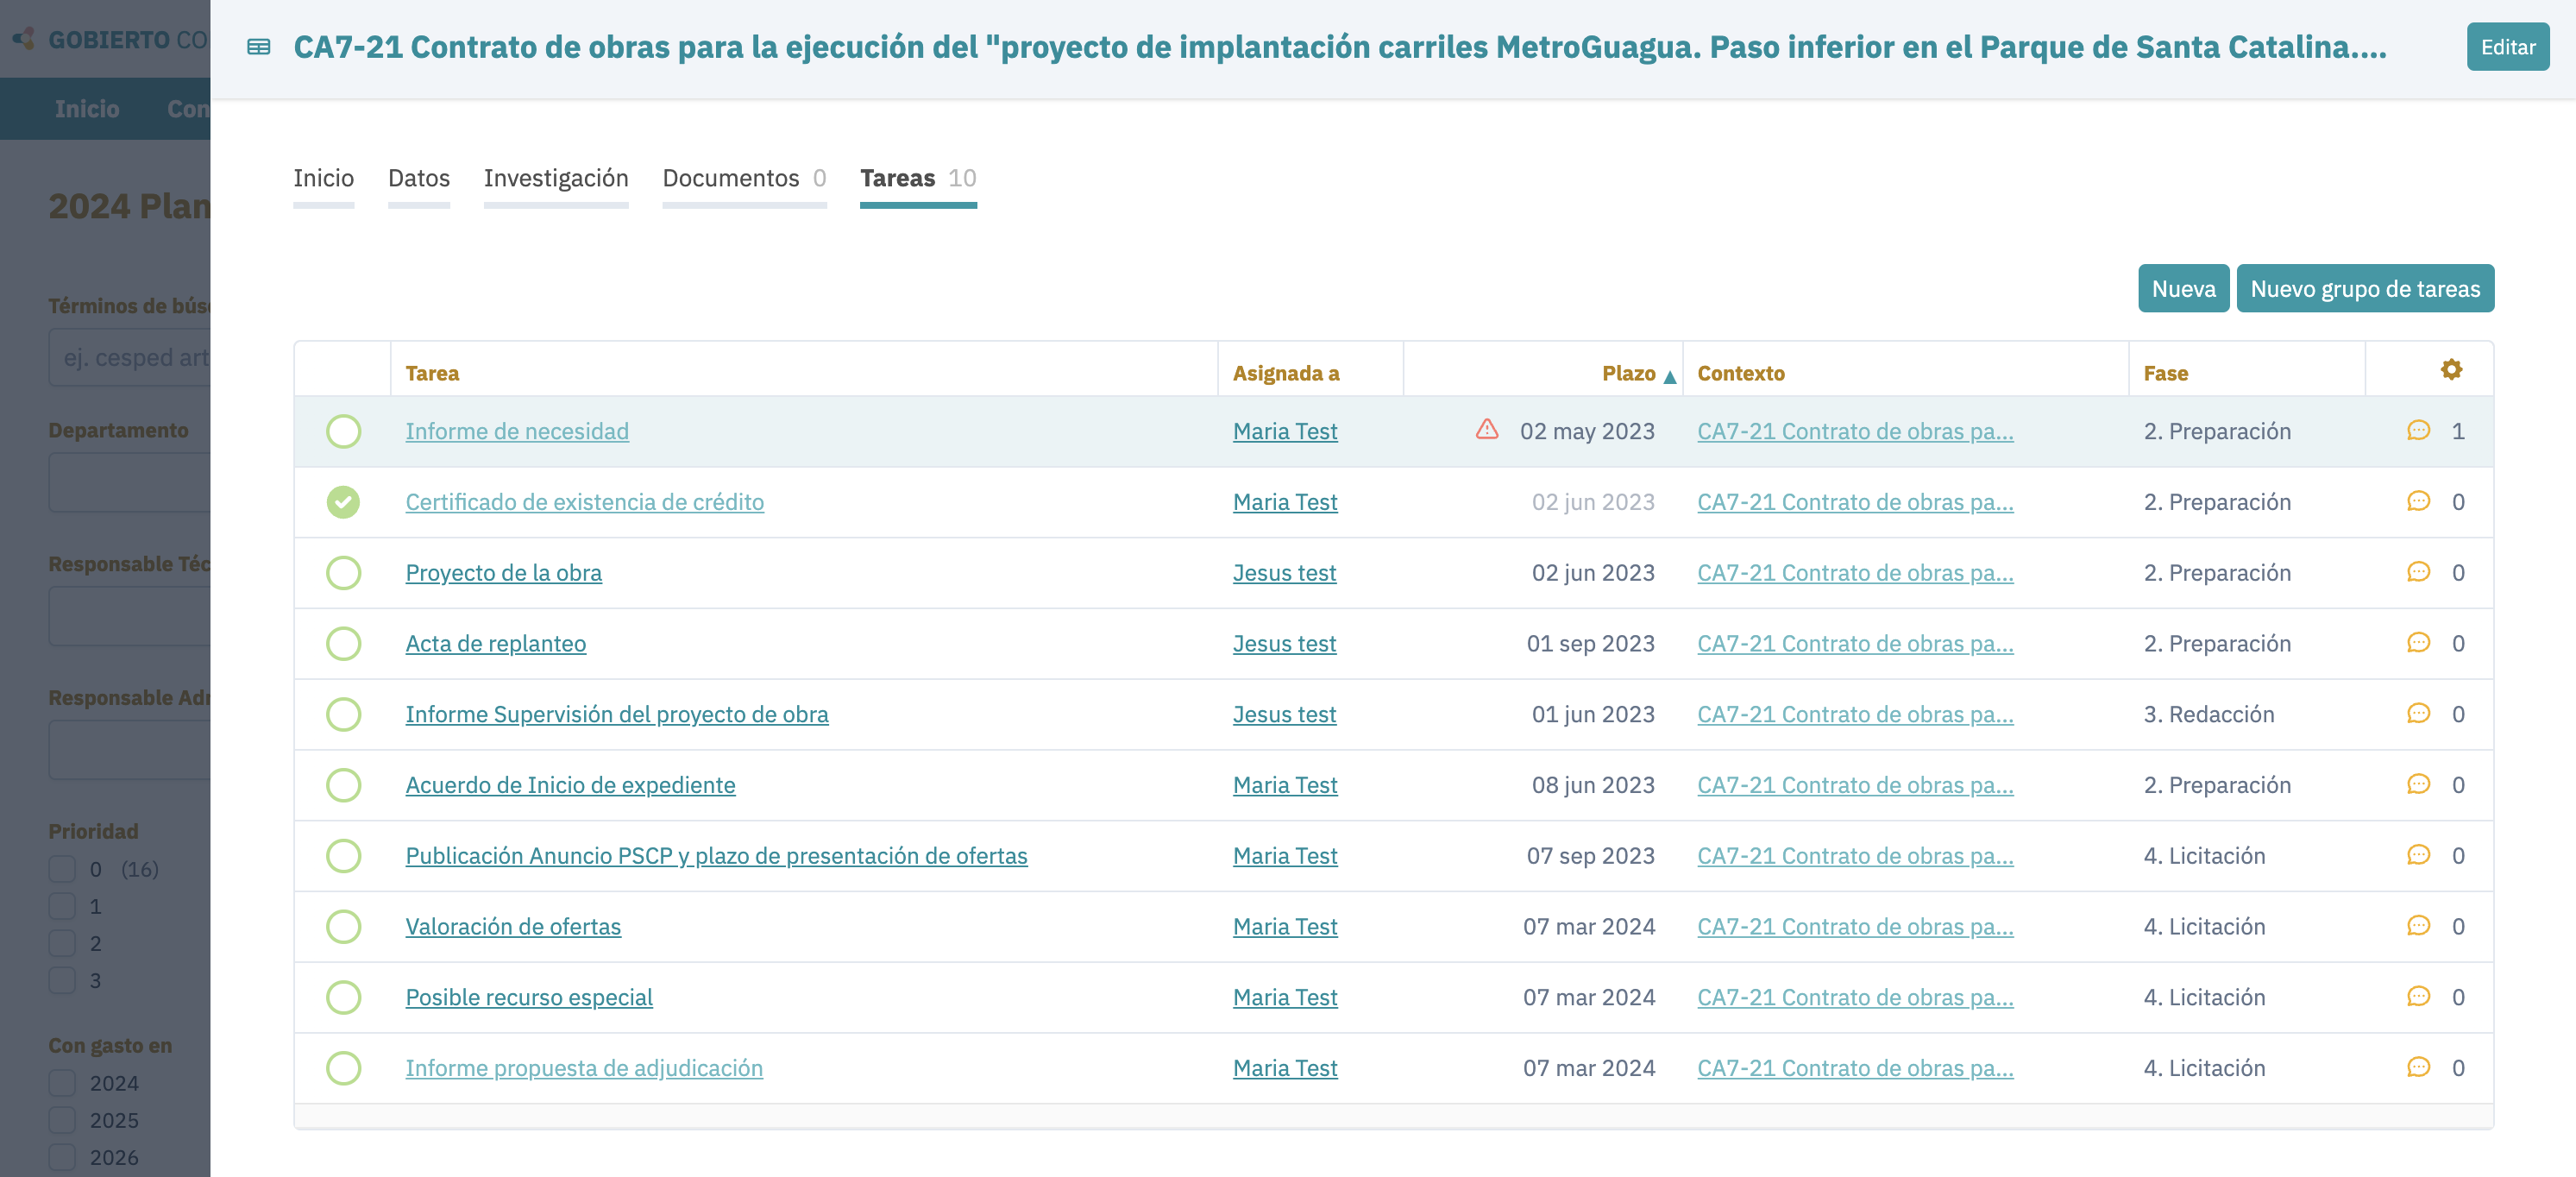Open comments for Publicación Anuncio PSCP
This screenshot has height=1177, width=2576.
[x=2418, y=856]
